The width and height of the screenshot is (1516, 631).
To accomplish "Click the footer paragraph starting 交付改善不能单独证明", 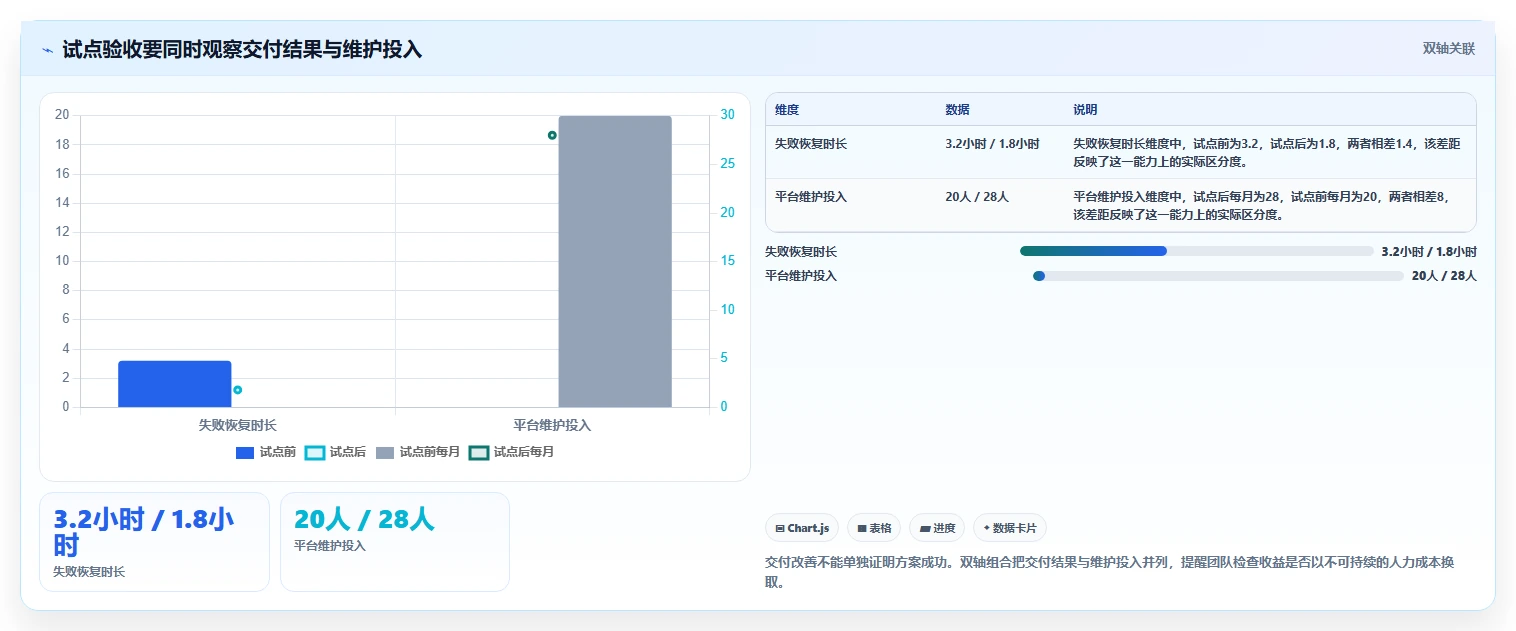I will pyautogui.click(x=1108, y=572).
